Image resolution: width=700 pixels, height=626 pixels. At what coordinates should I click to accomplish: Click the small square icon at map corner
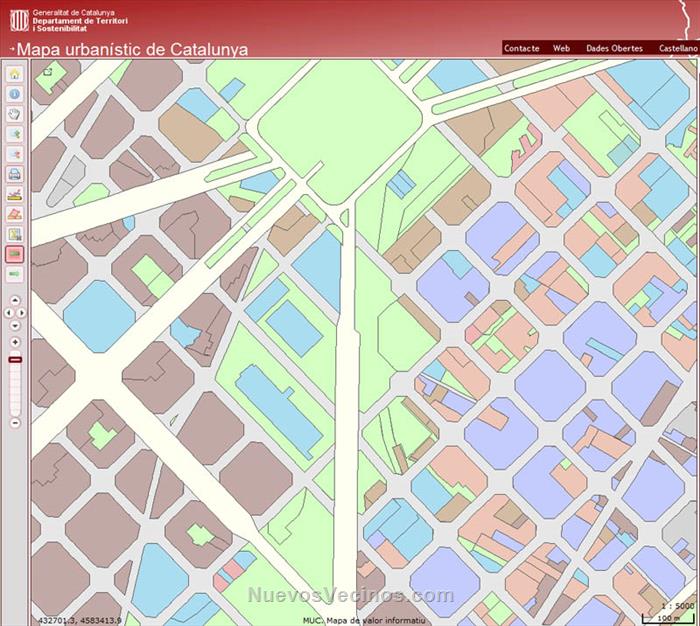(46, 72)
